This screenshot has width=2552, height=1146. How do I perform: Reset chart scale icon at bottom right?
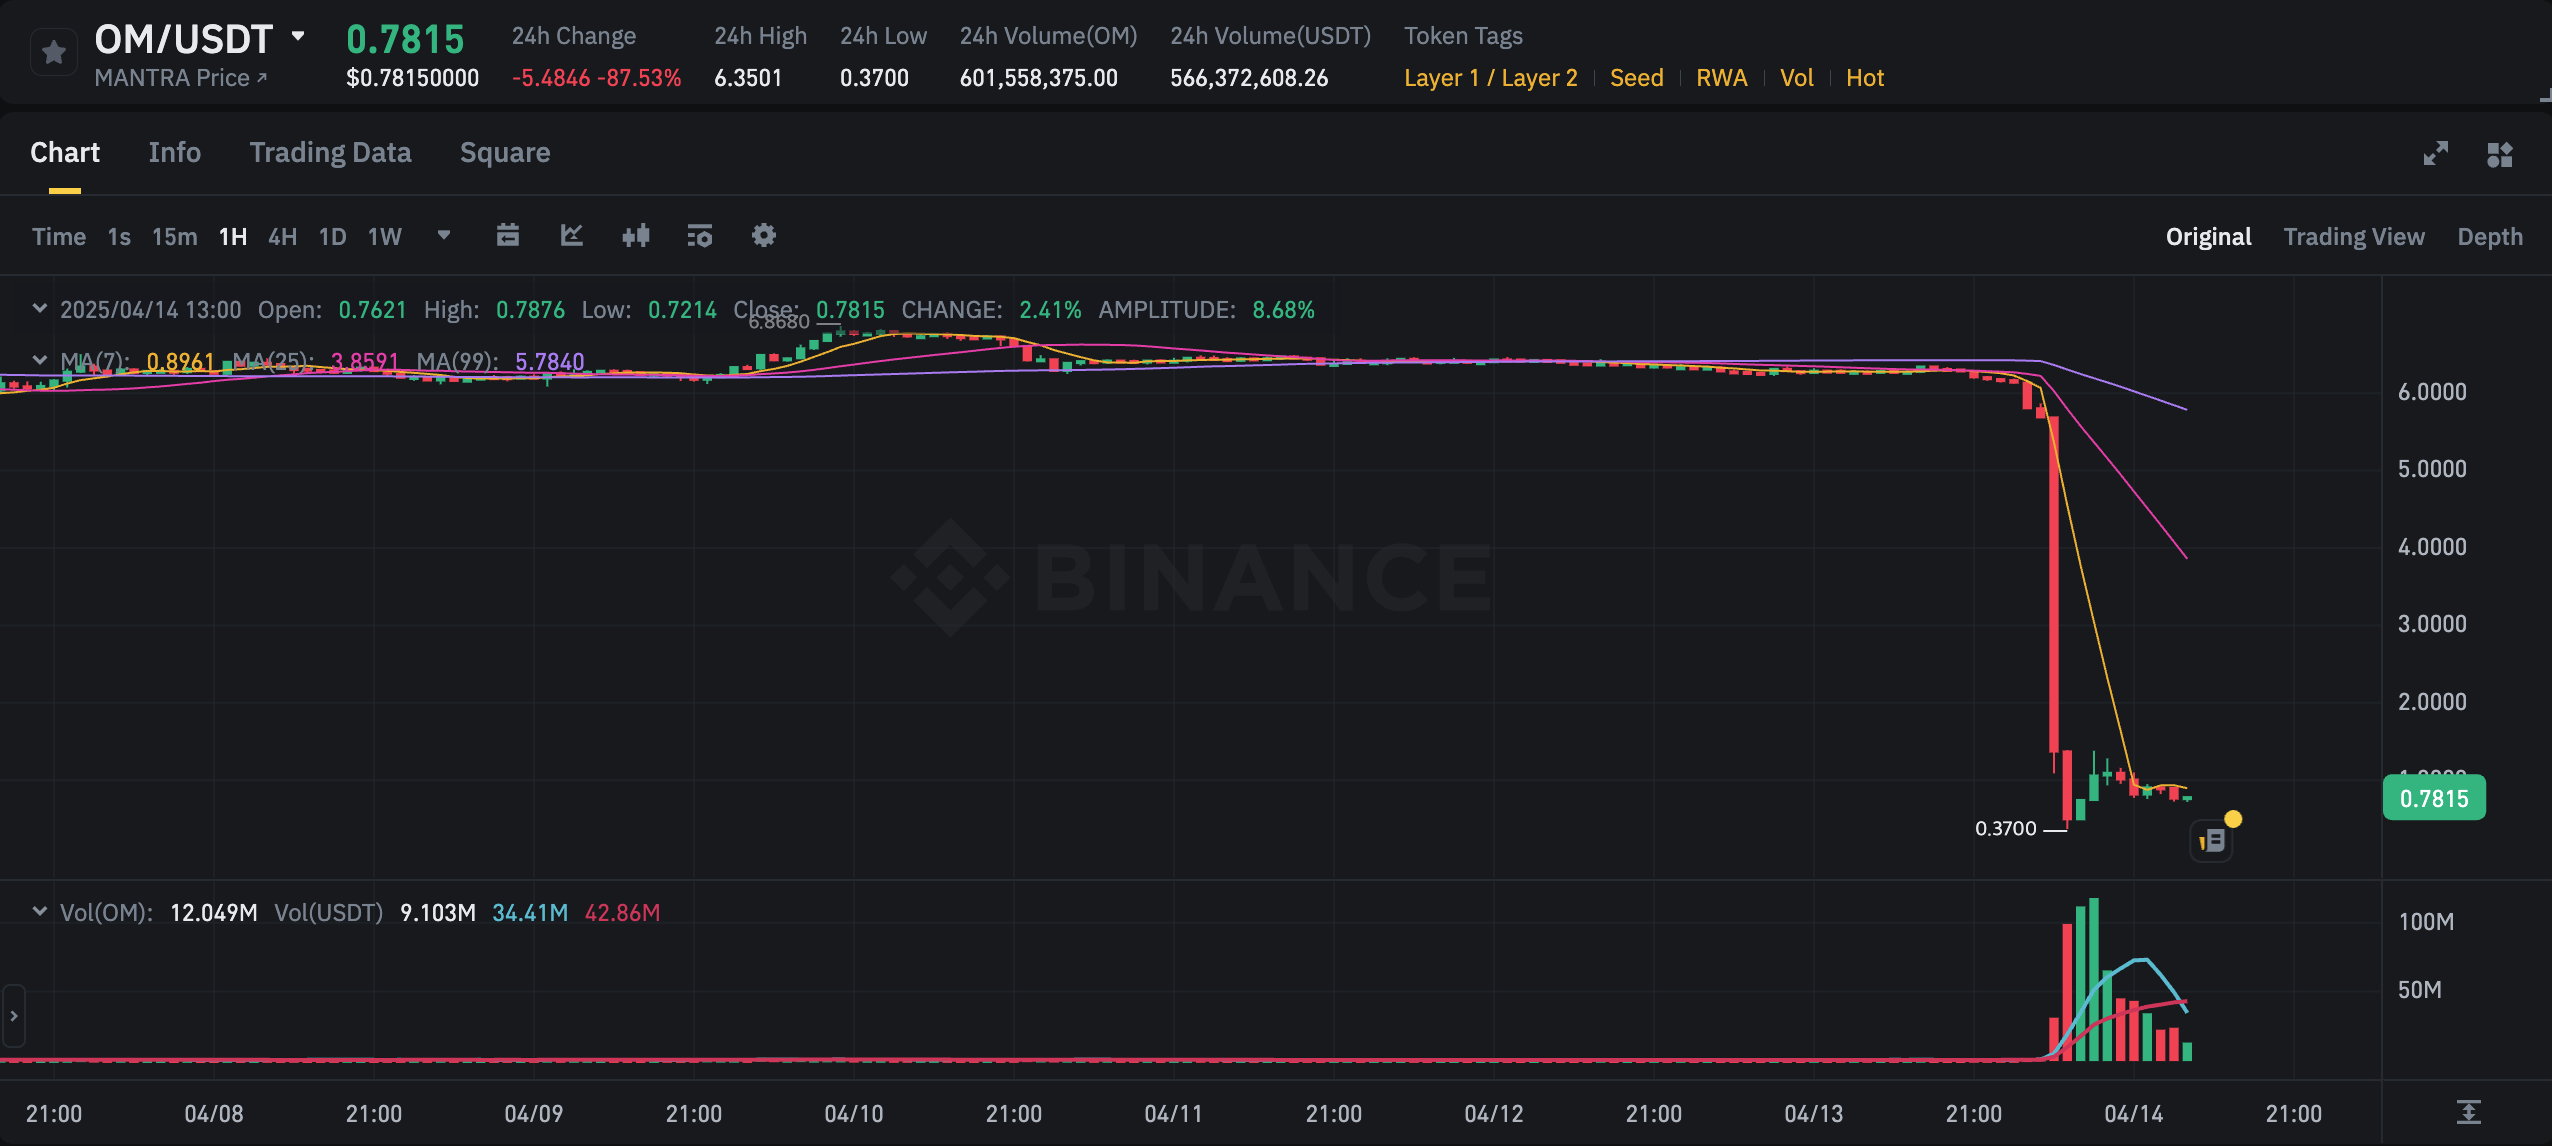pyautogui.click(x=2468, y=1112)
